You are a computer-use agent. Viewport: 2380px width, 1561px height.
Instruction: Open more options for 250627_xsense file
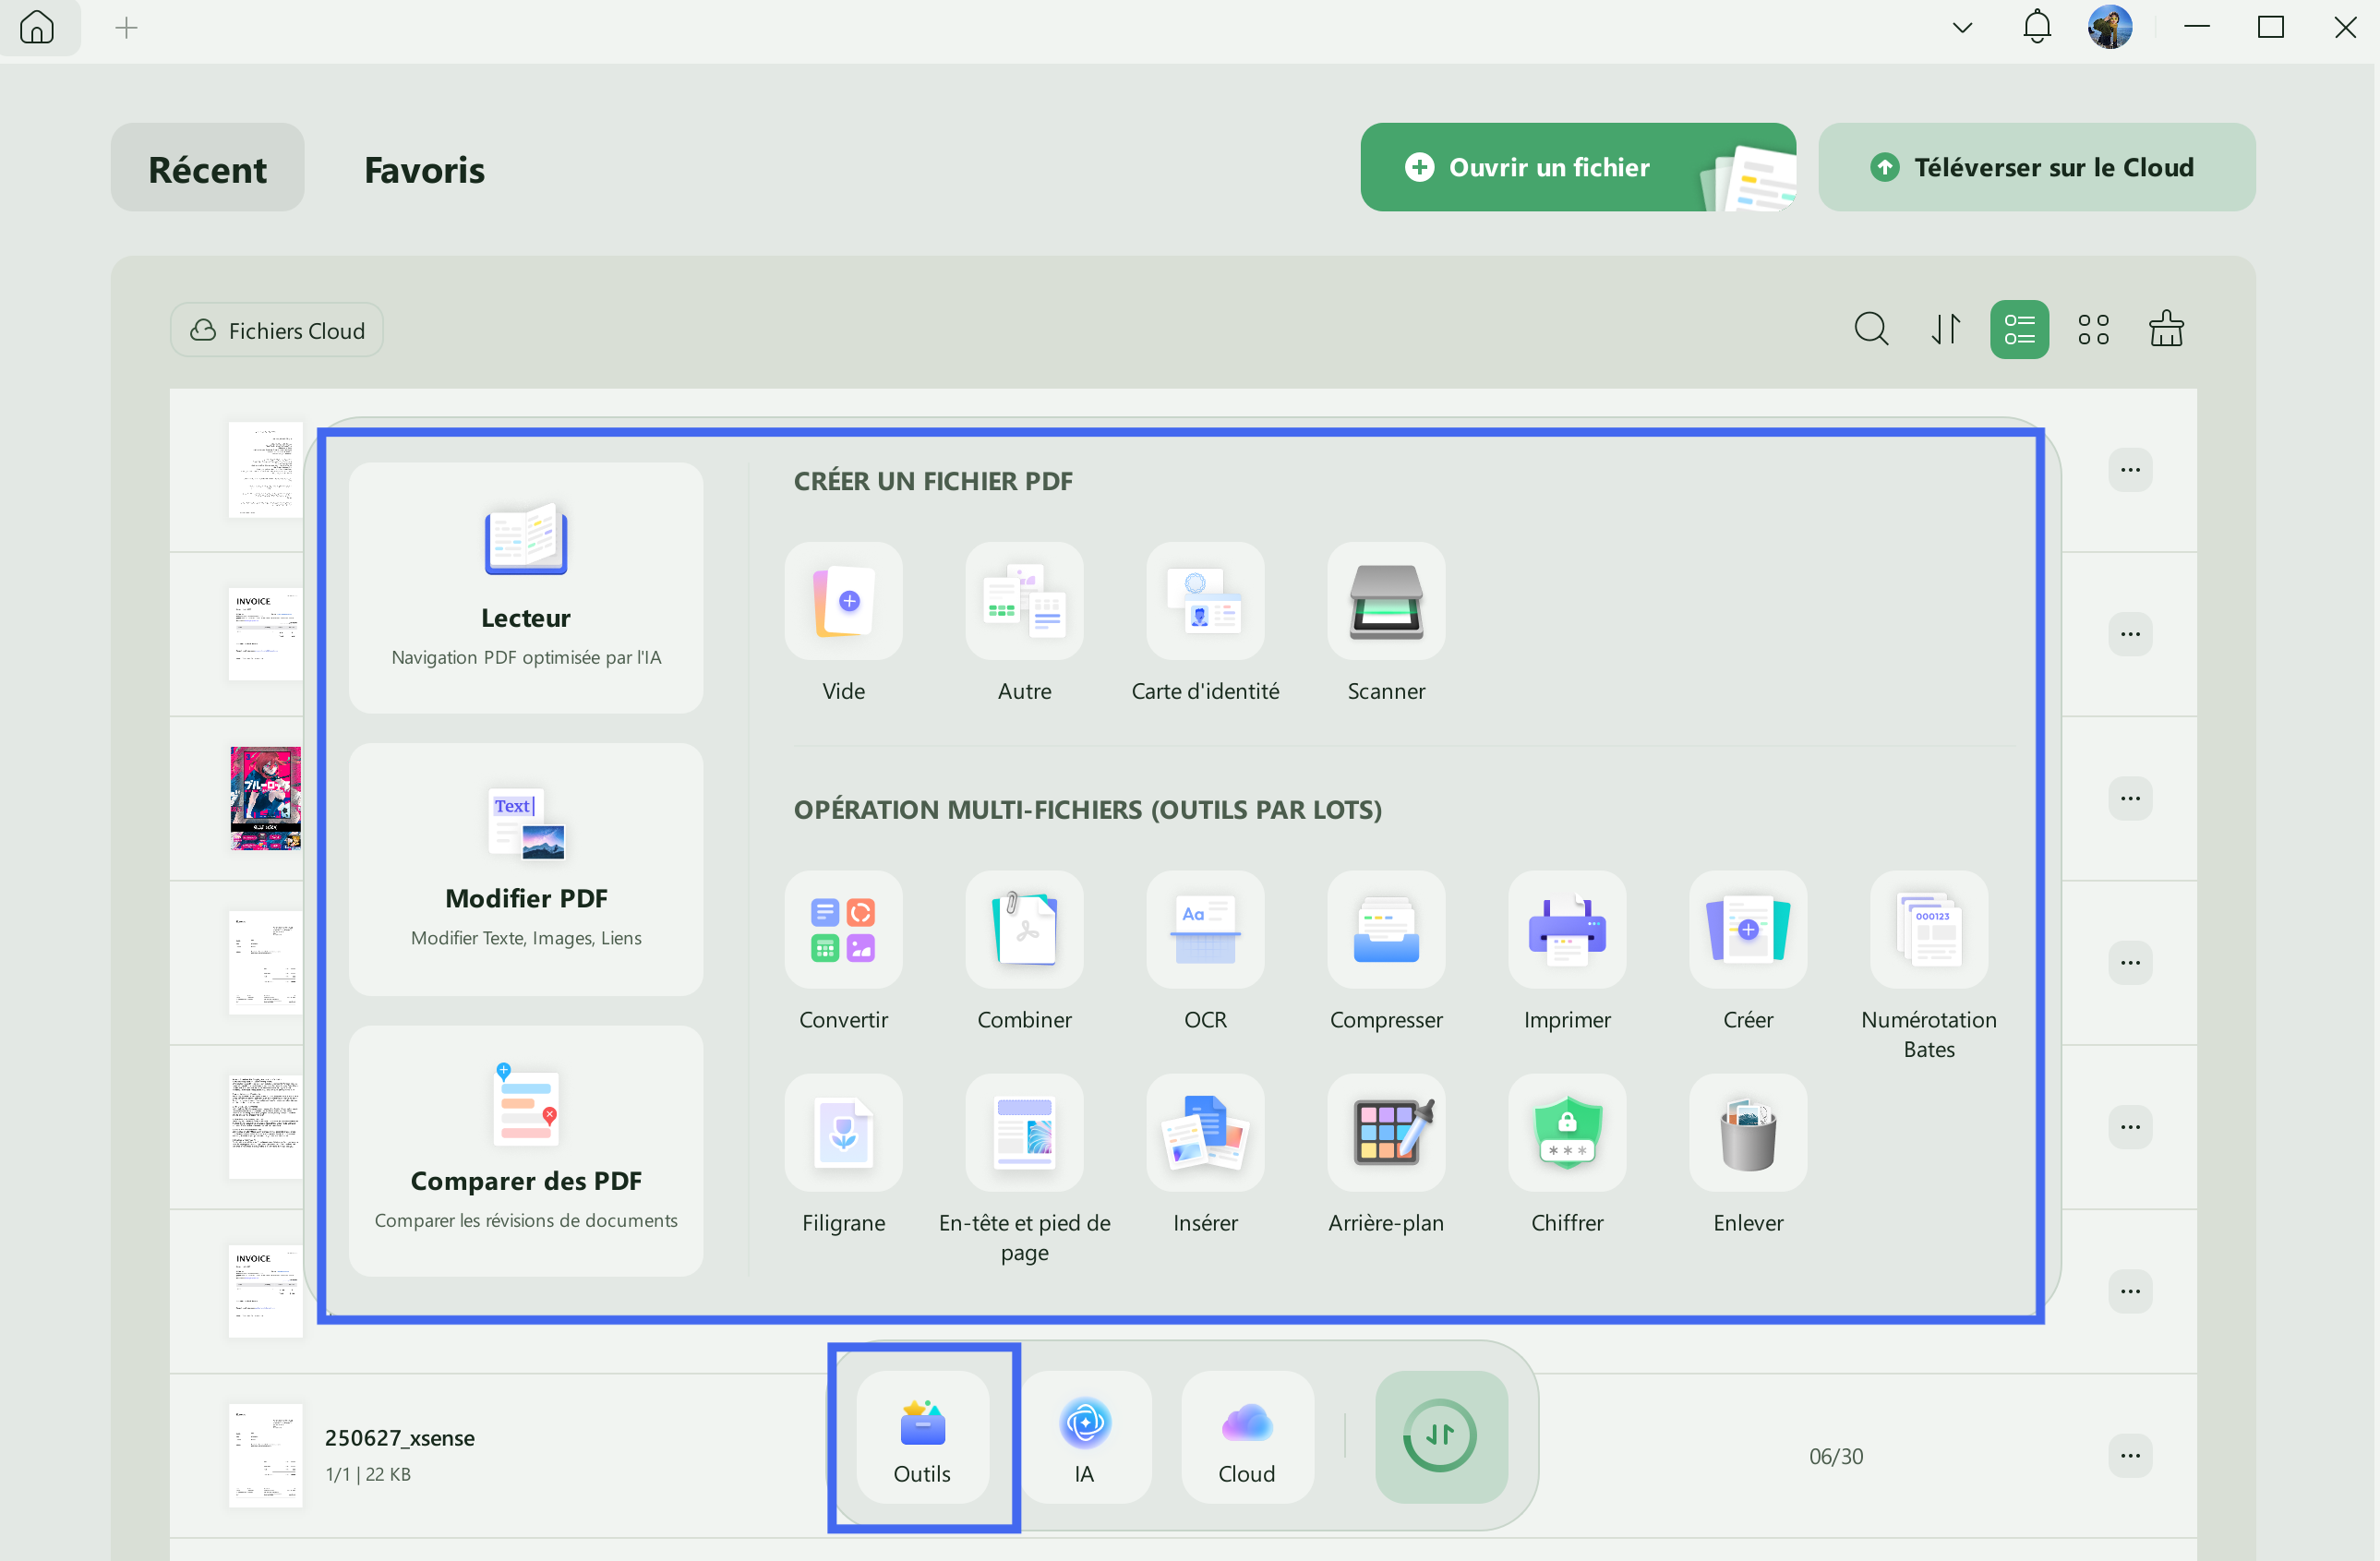click(2129, 1455)
